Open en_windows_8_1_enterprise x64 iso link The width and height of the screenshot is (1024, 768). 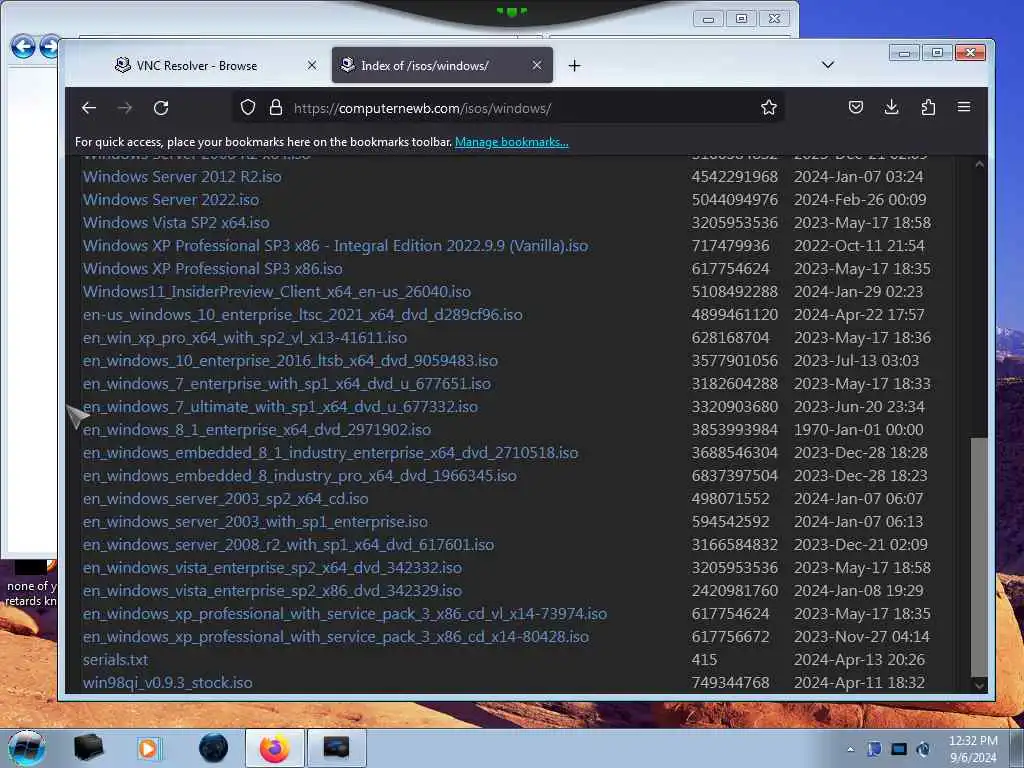point(257,430)
